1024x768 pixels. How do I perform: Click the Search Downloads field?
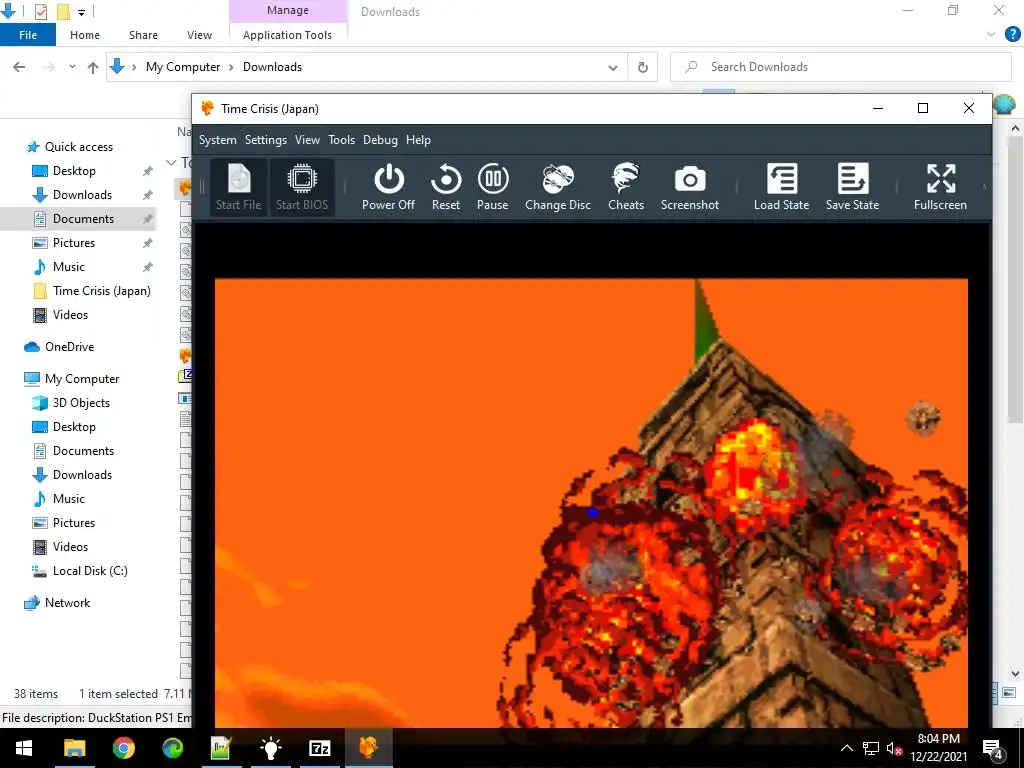click(x=841, y=67)
